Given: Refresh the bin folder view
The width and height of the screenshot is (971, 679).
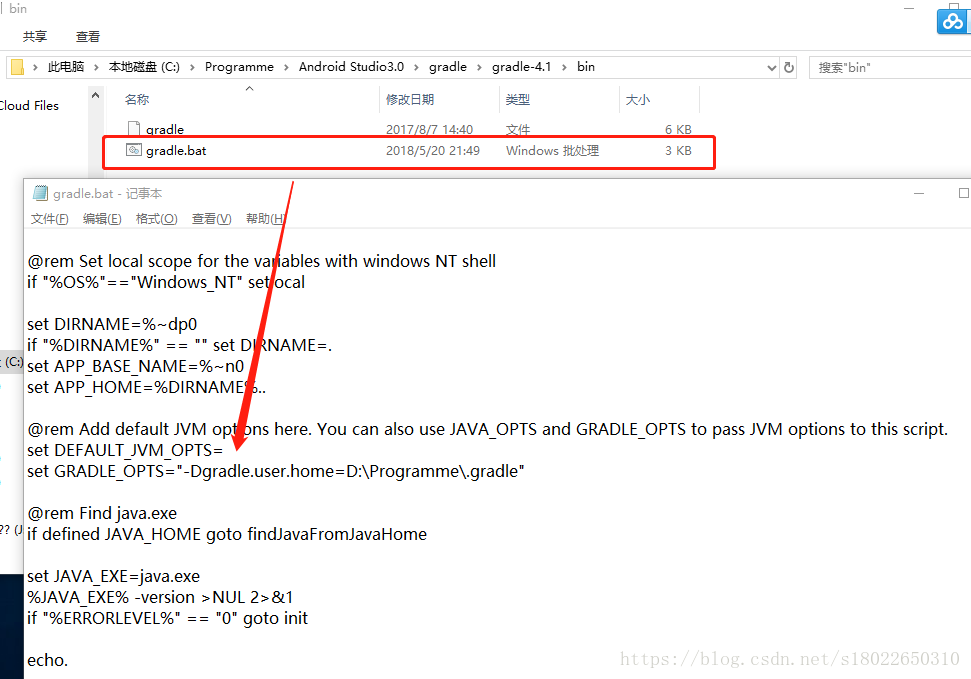Looking at the screenshot, I should [789, 67].
